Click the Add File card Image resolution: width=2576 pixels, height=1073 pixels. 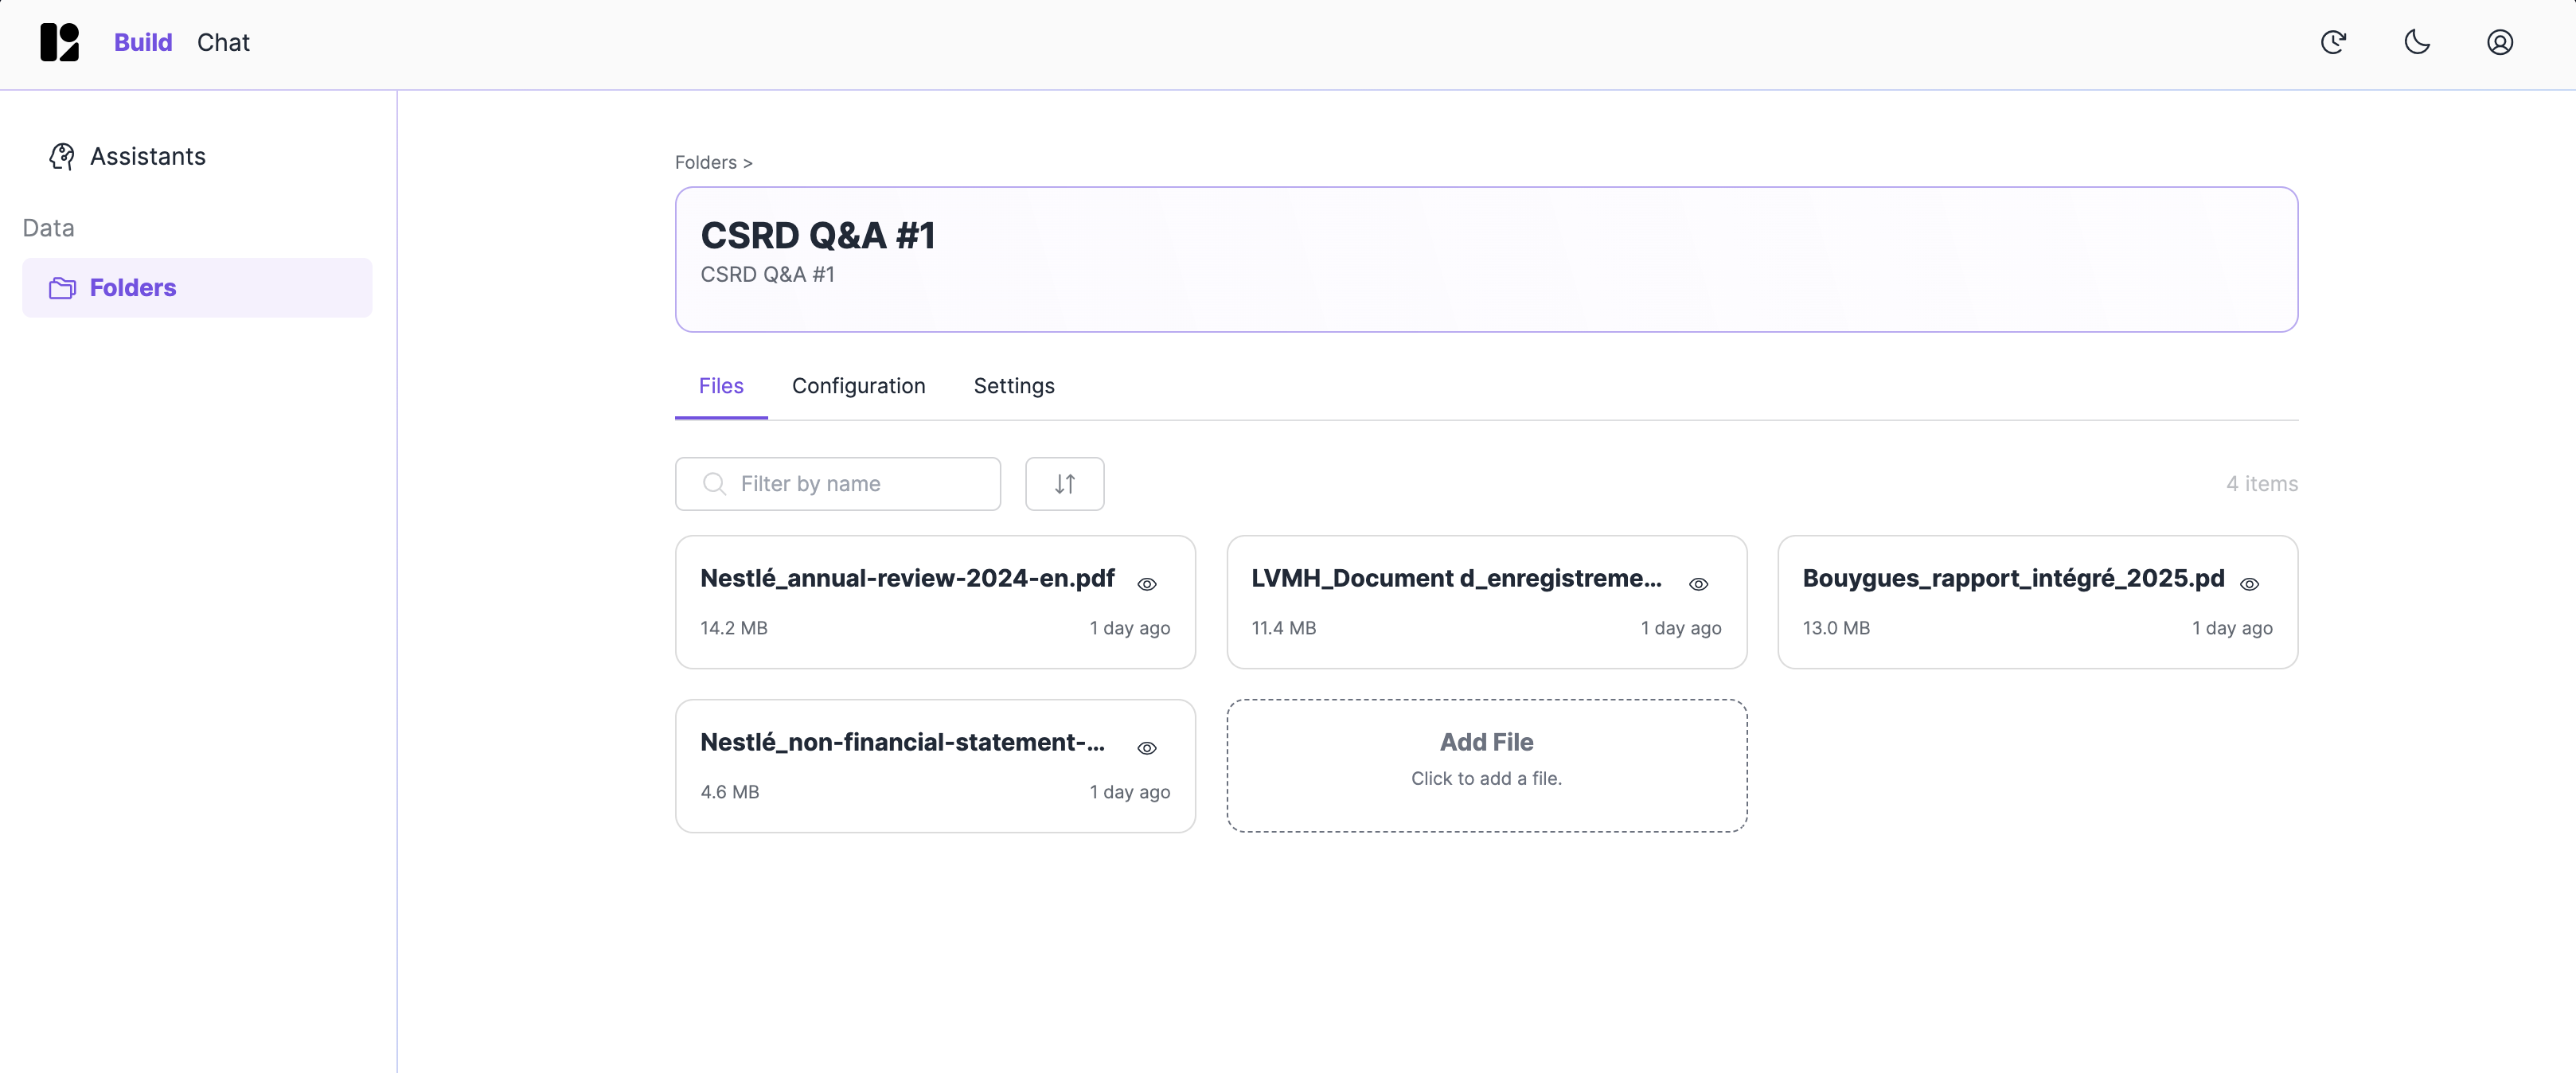1486,765
